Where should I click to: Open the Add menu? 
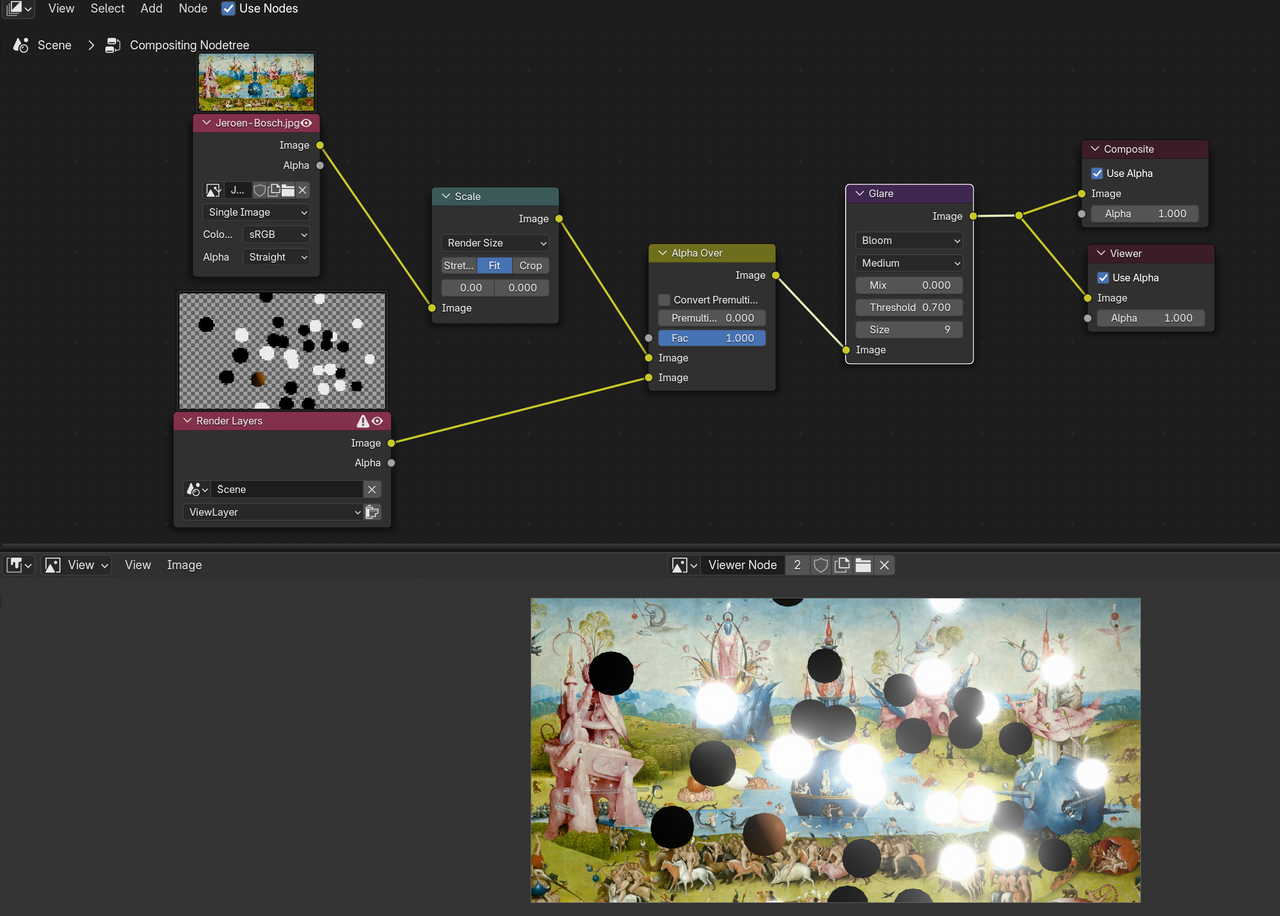click(x=151, y=8)
